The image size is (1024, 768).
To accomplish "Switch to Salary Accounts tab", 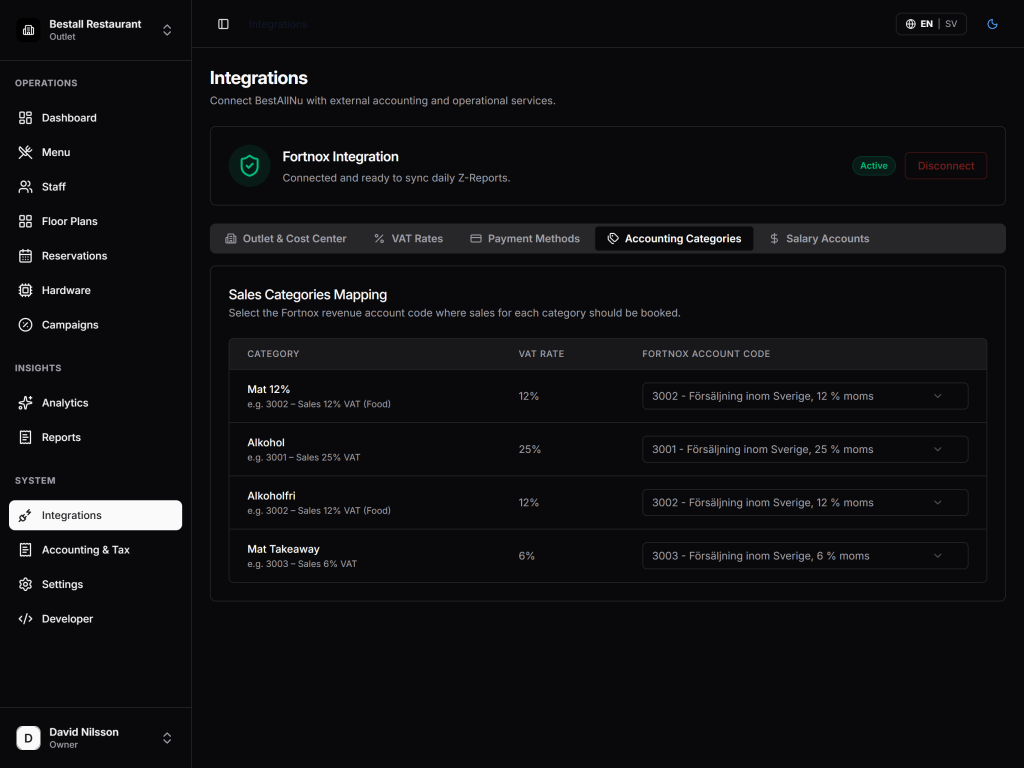I will (819, 238).
